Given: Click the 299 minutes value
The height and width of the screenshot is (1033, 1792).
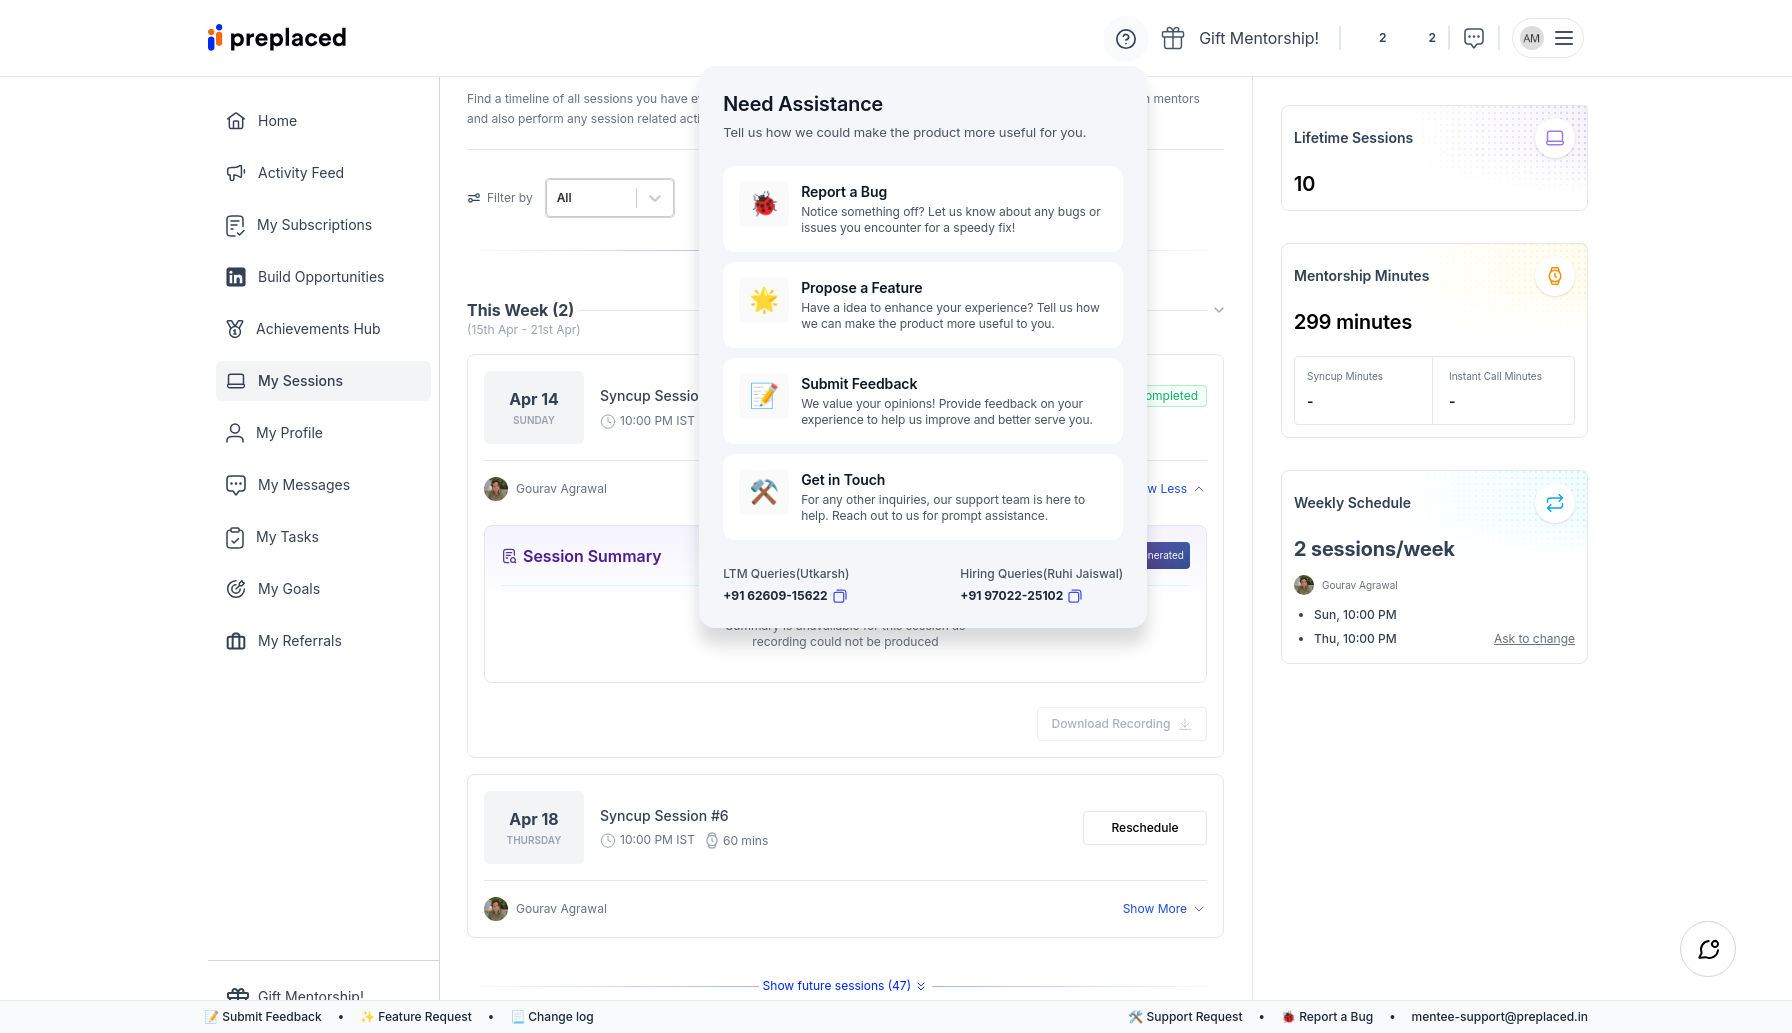Looking at the screenshot, I should click(x=1353, y=322).
